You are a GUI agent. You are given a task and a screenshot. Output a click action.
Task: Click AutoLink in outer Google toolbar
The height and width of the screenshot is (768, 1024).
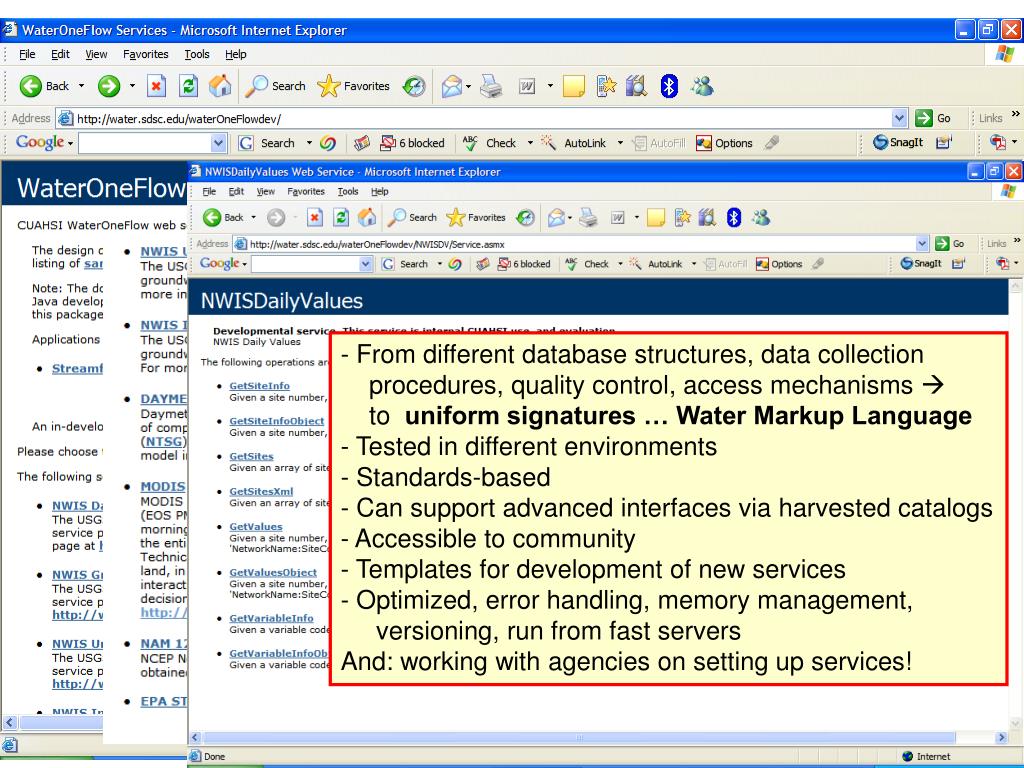coord(574,142)
